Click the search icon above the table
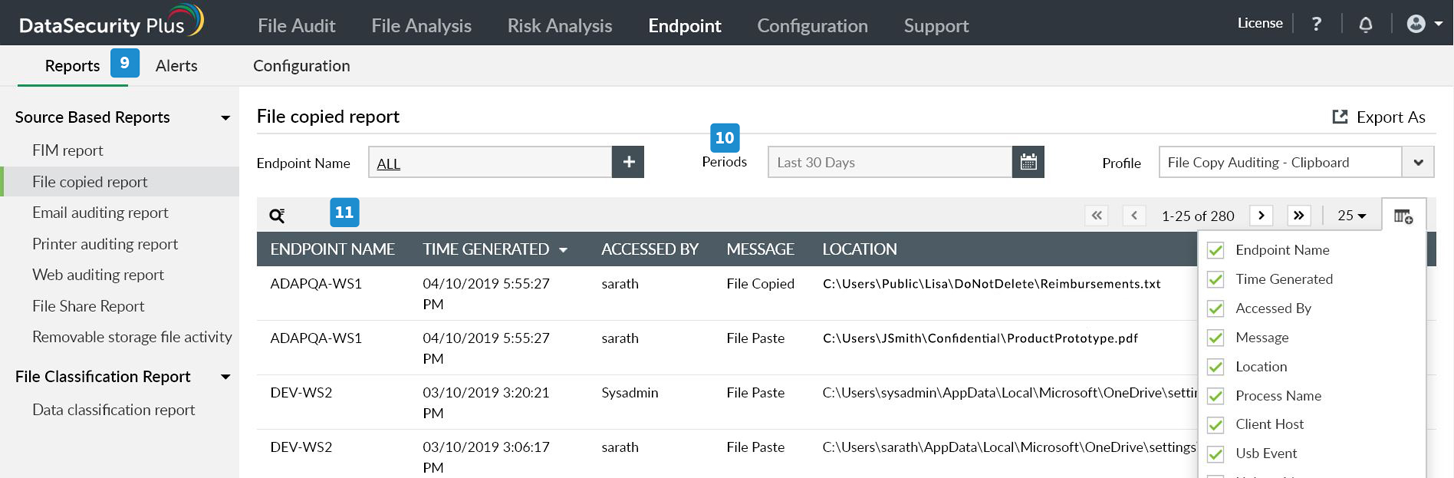1454x478 pixels. click(x=277, y=215)
